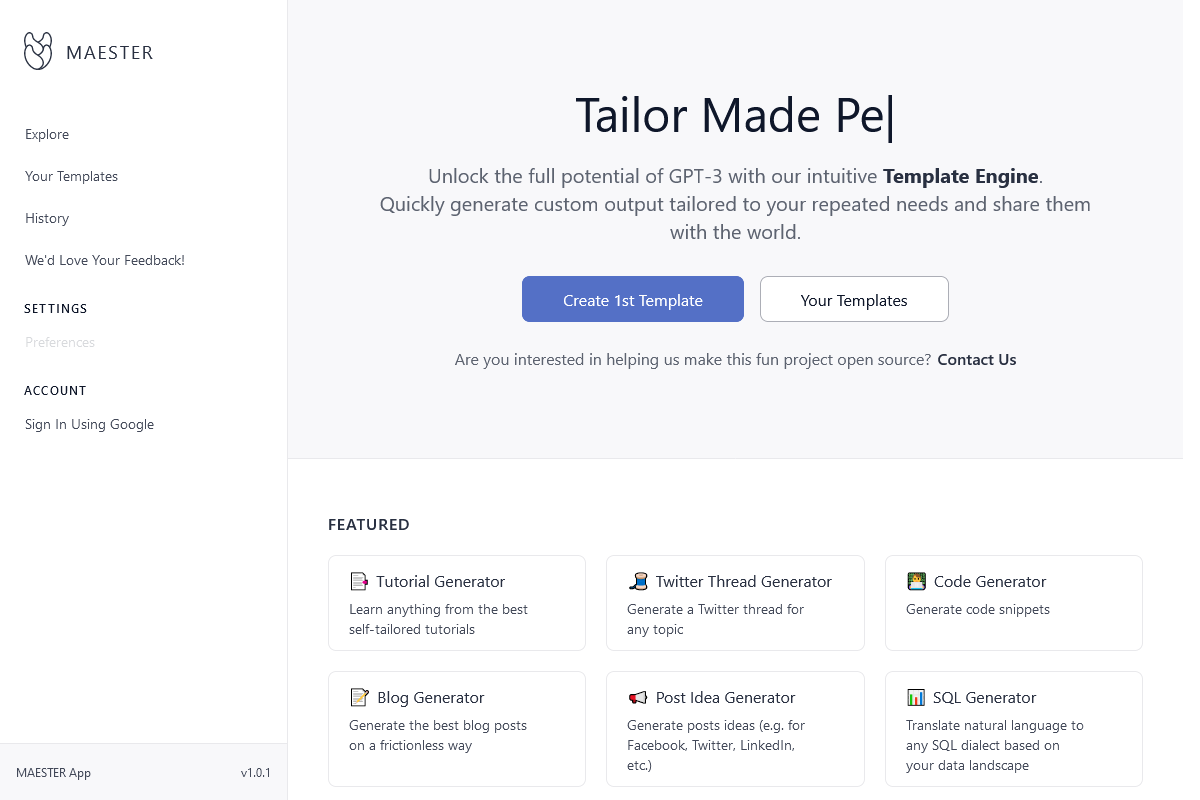Click the Twitter Thread Generator thread icon
The image size is (1200, 800).
pos(638,582)
